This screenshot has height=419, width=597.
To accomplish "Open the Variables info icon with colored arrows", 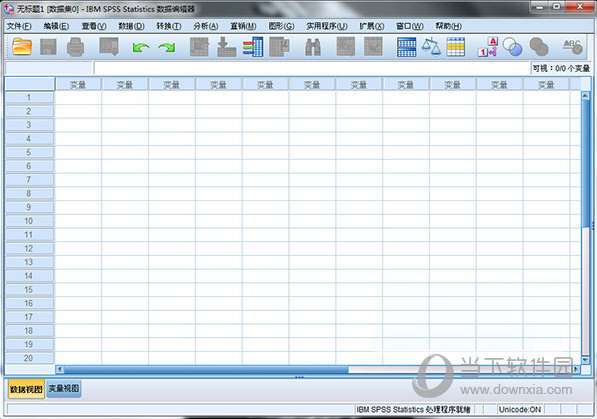I will point(253,47).
